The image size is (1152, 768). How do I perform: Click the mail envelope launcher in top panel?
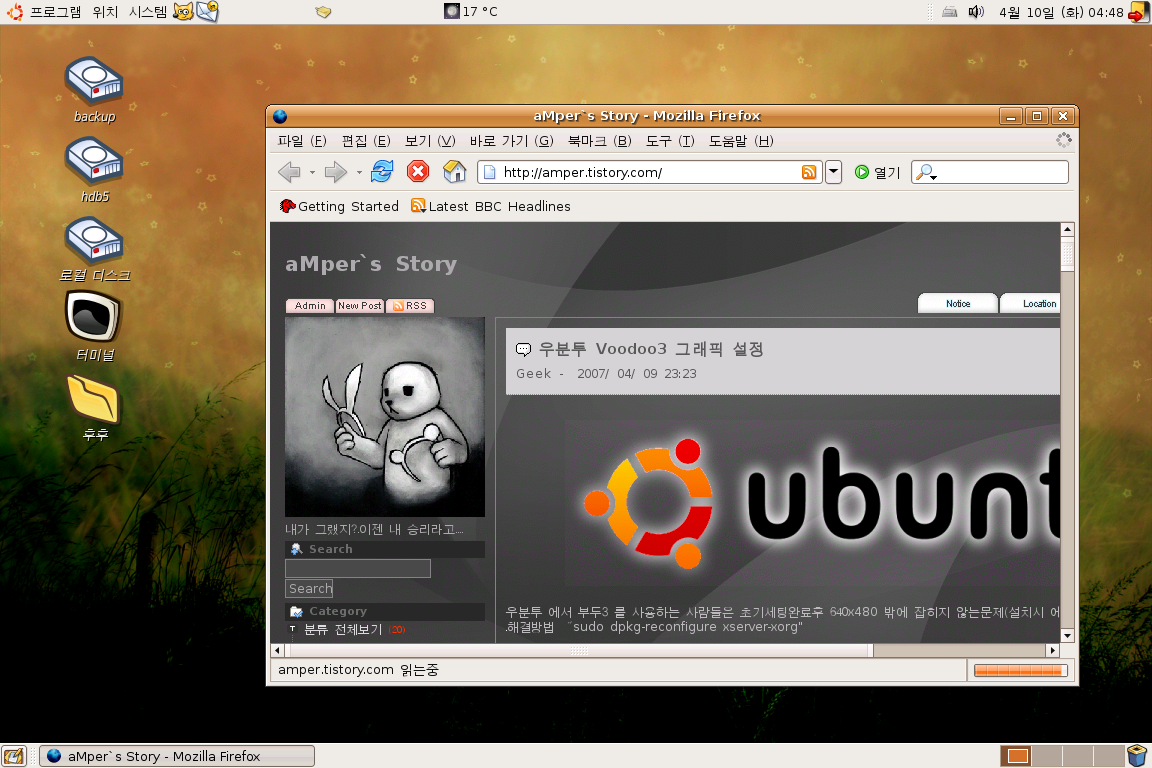tap(208, 12)
